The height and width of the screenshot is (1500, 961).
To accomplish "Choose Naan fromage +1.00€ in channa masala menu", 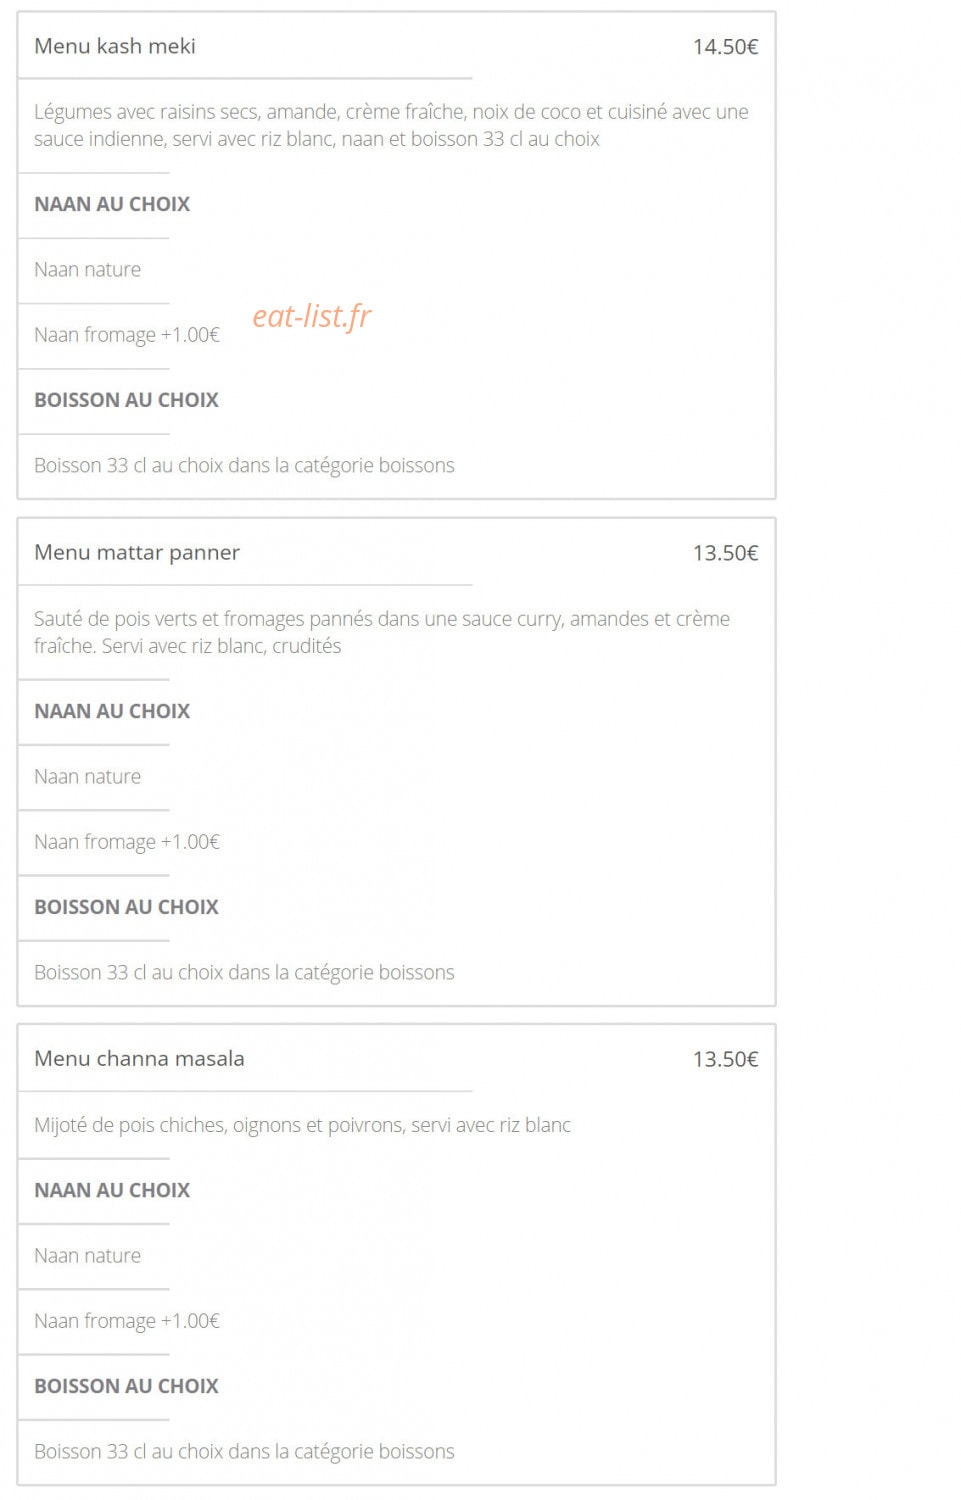I will point(127,1321).
